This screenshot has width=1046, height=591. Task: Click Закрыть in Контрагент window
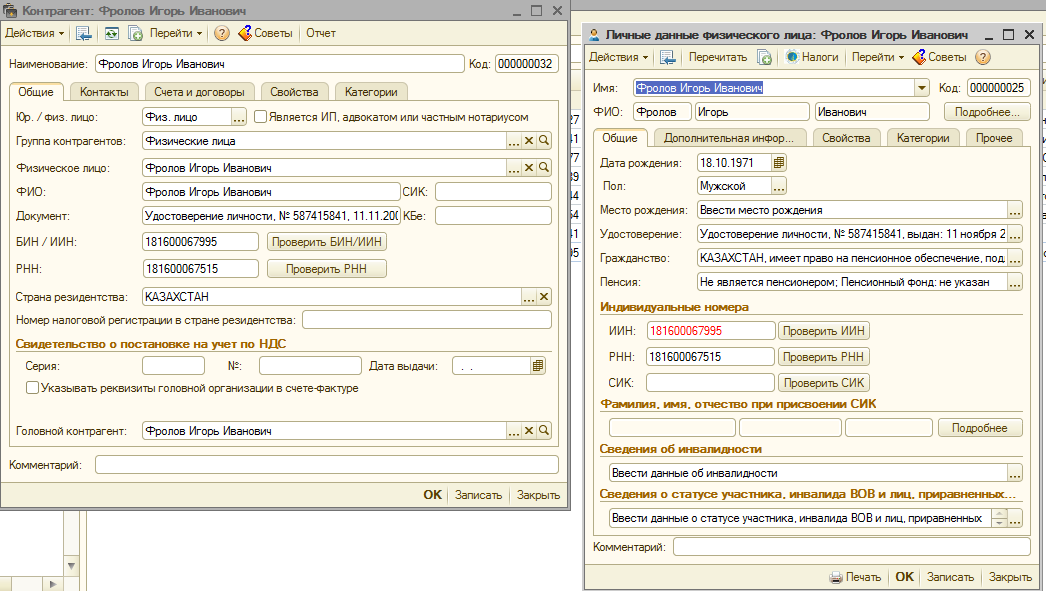pyautogui.click(x=538, y=495)
